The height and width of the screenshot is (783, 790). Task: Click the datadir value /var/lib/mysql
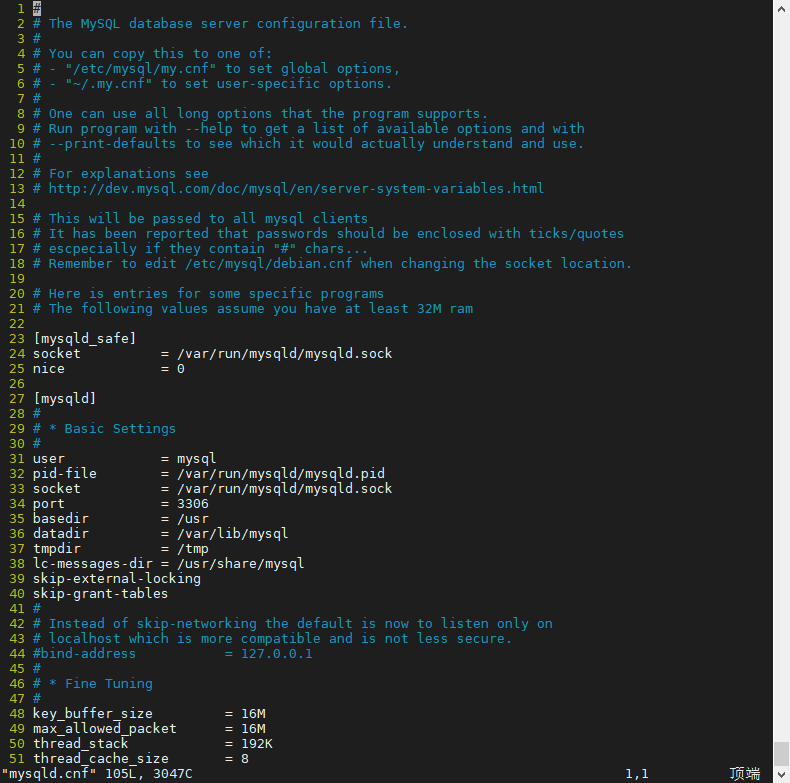pyautogui.click(x=232, y=534)
